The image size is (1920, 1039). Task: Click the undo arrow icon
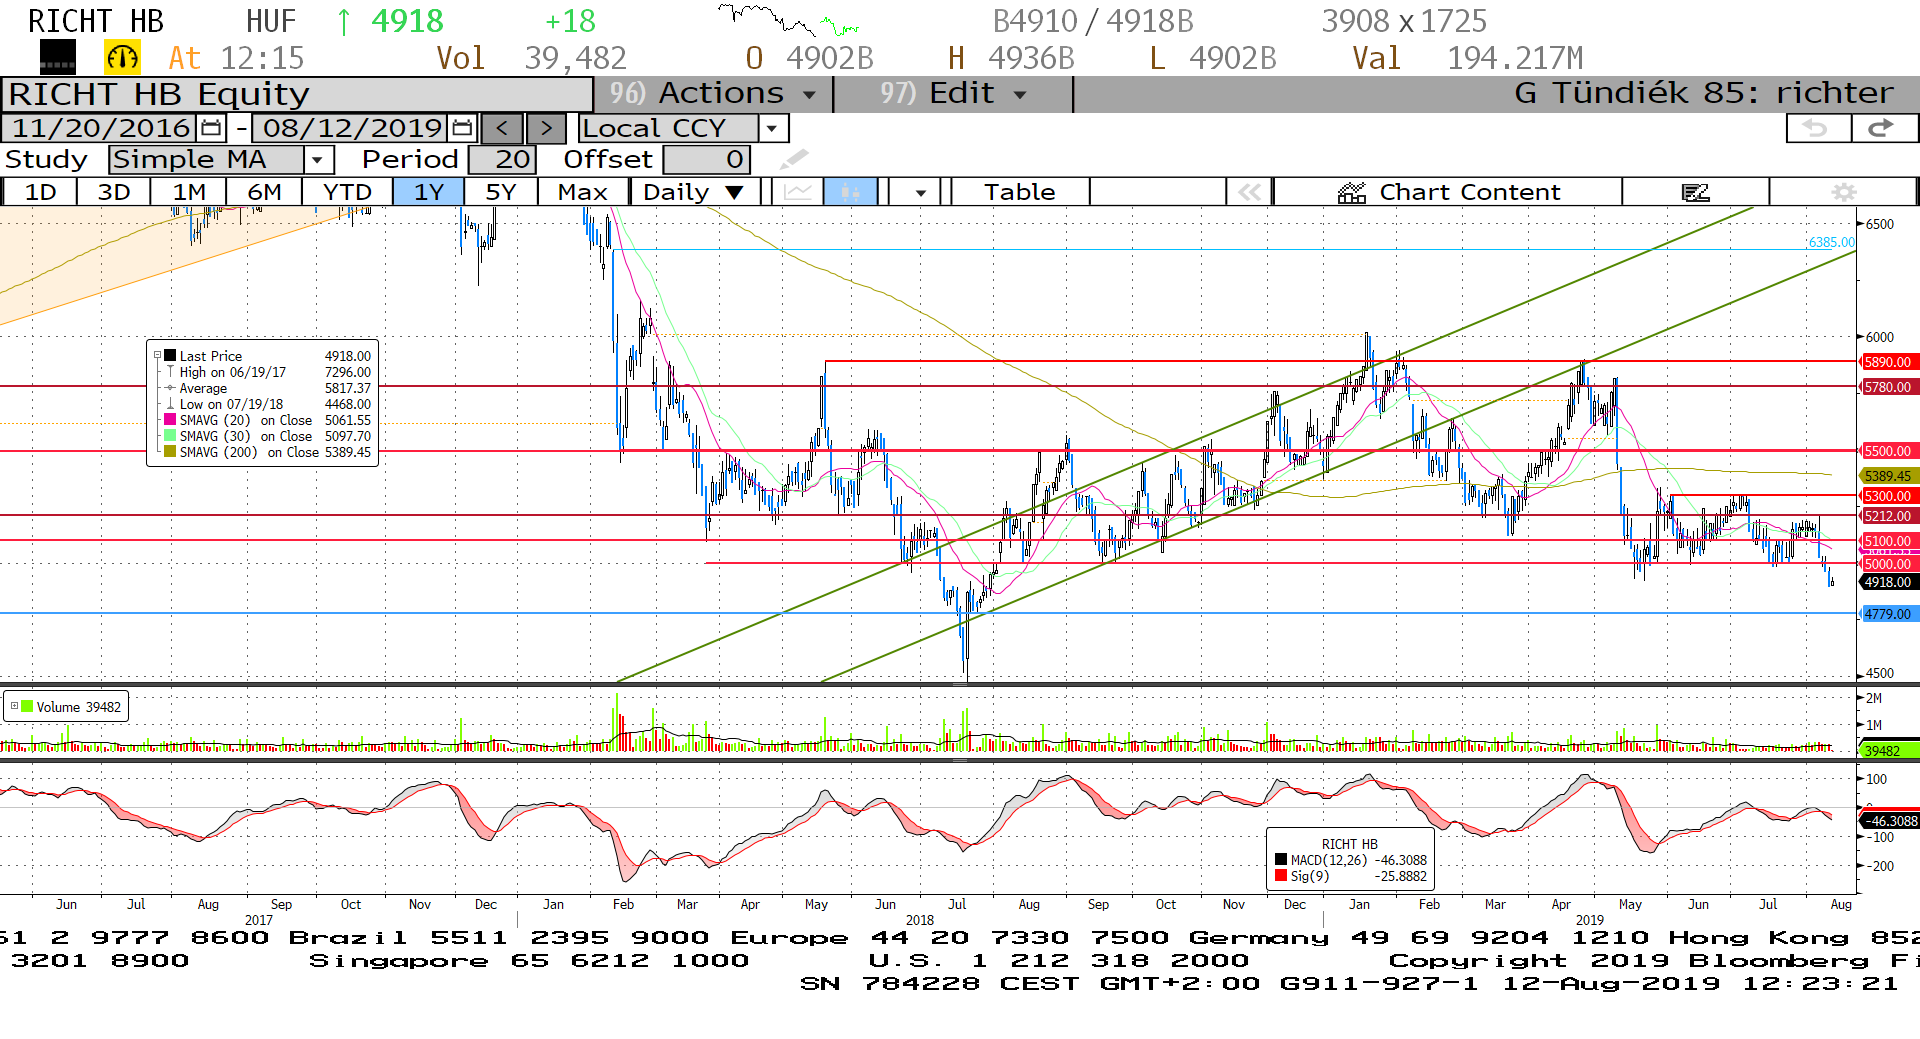click(x=1816, y=128)
